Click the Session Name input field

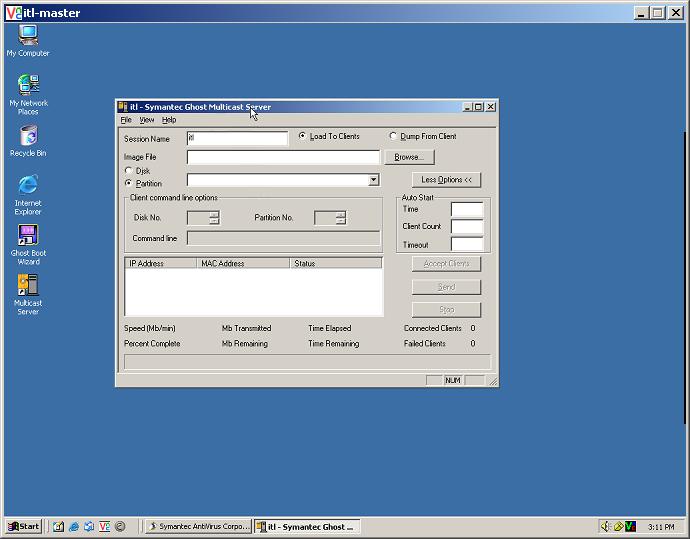[238, 138]
